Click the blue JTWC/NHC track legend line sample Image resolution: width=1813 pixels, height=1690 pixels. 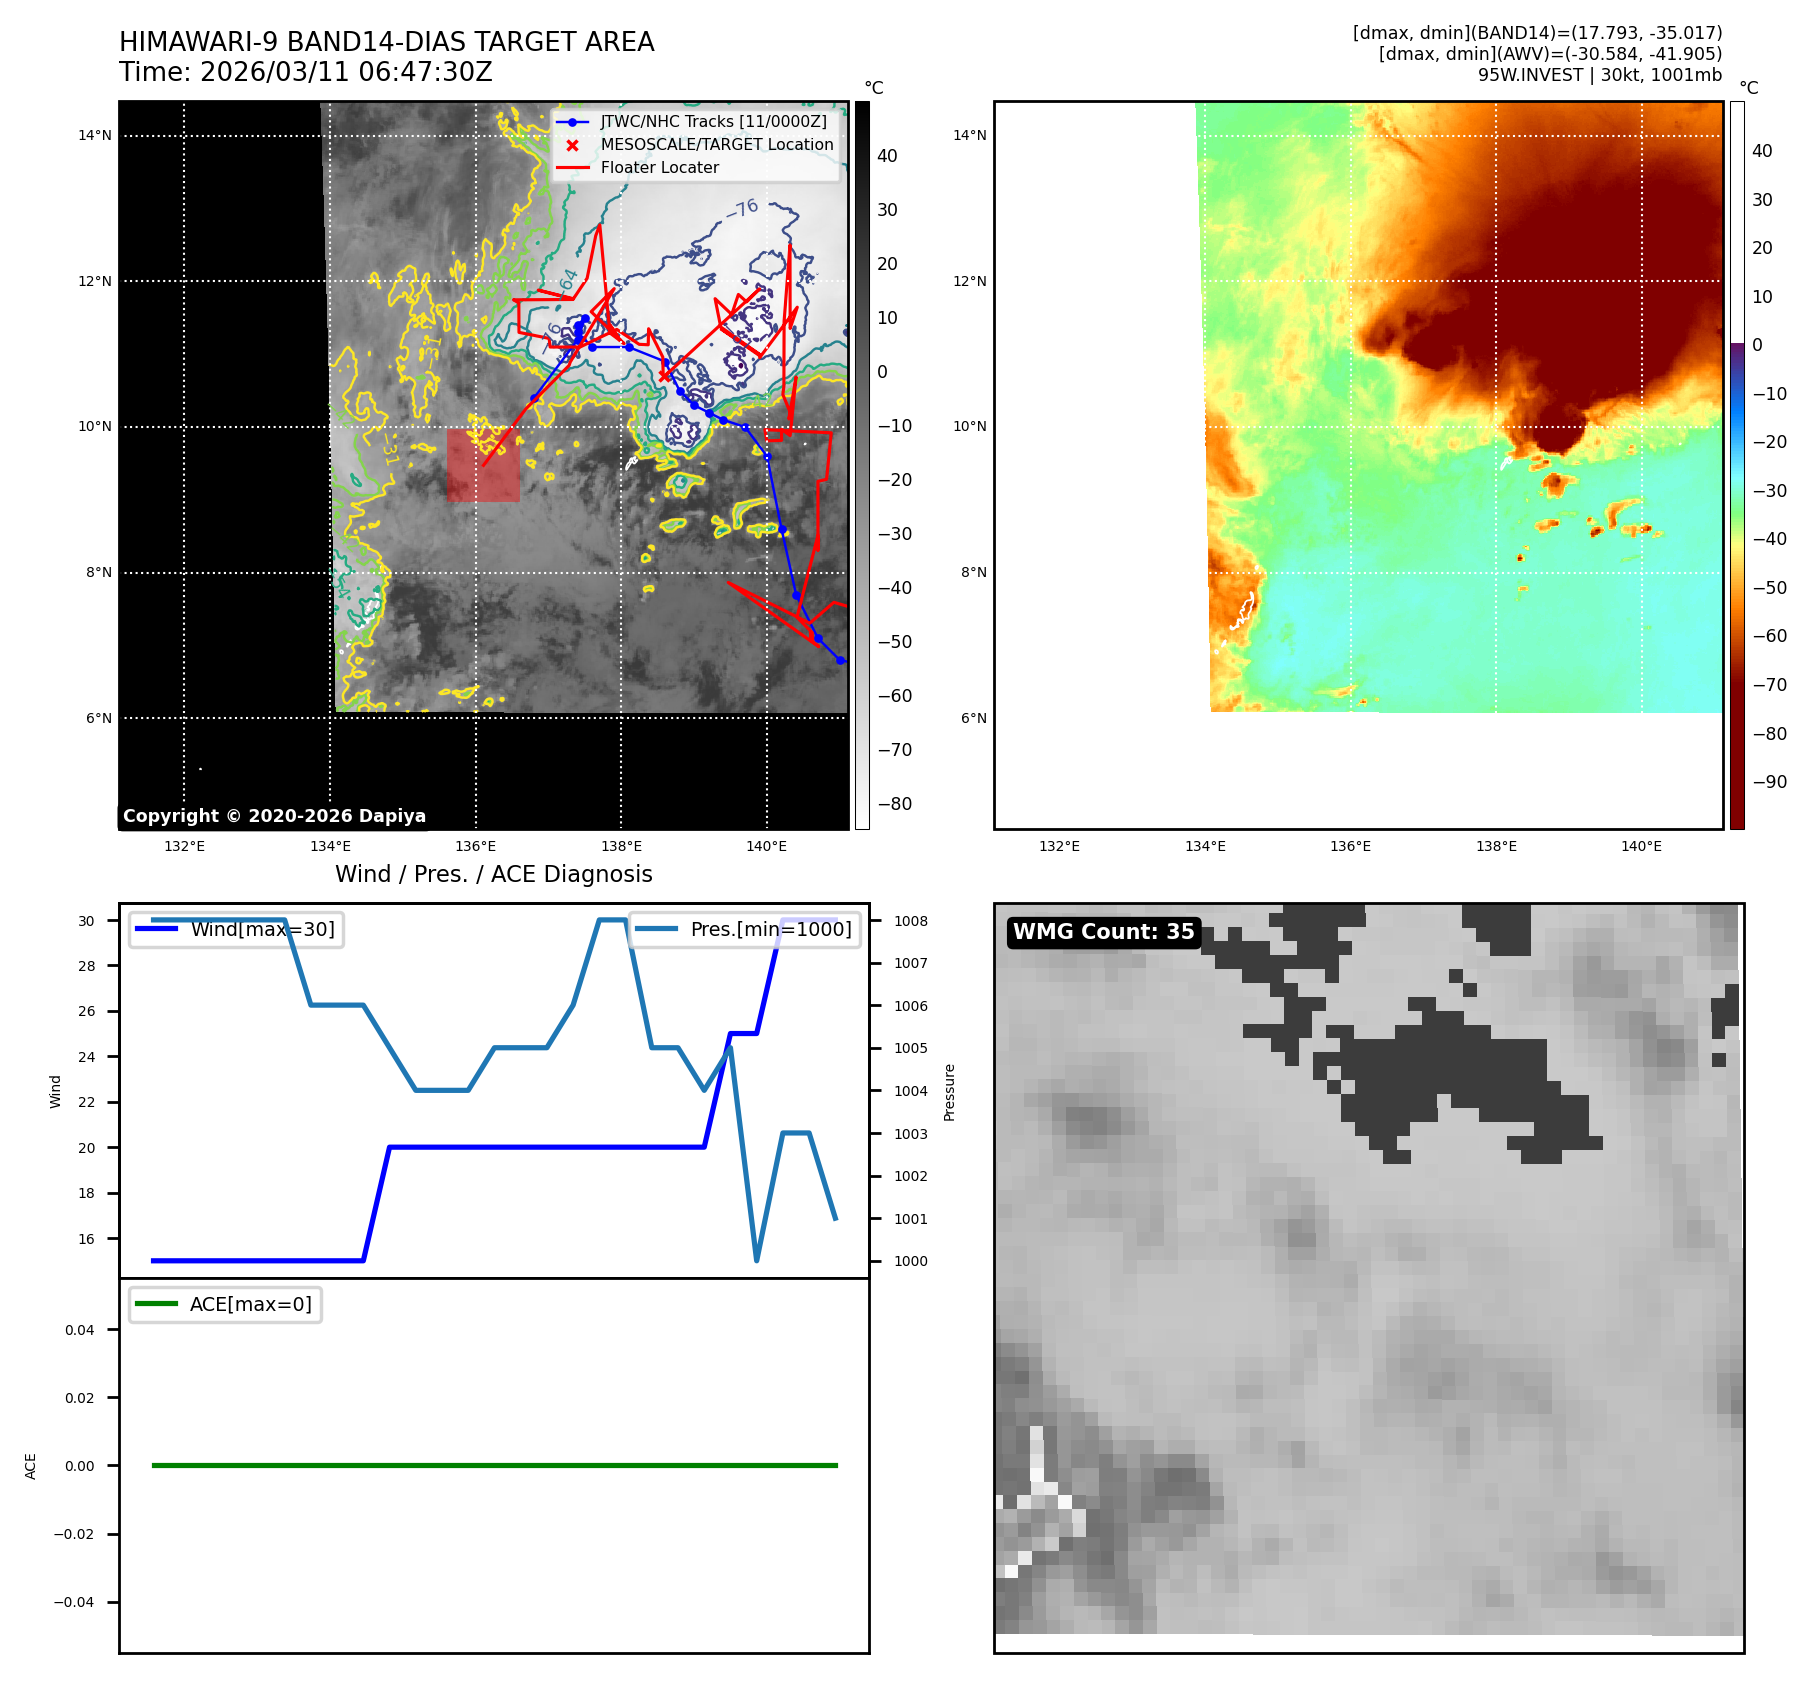(572, 122)
